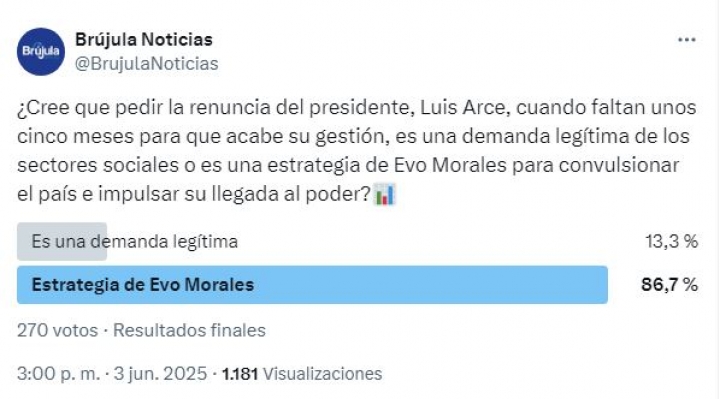Open the three-dot more options menu
Image resolution: width=720 pixels, height=399 pixels.
[686, 40]
